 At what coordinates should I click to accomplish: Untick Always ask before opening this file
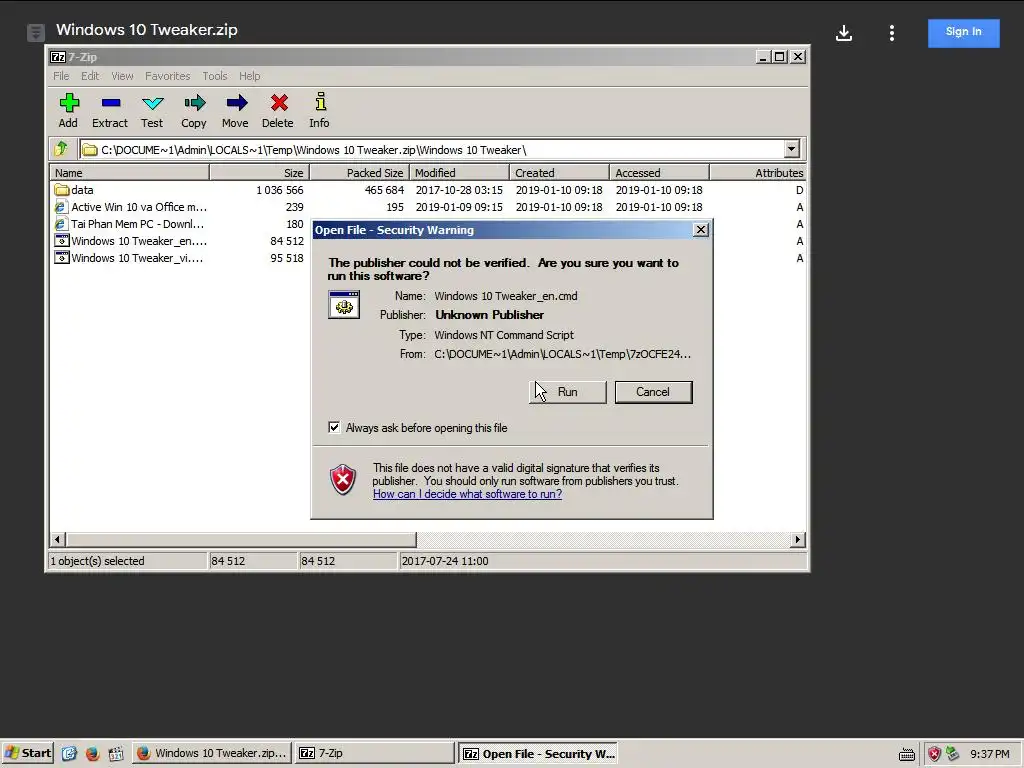click(x=334, y=427)
